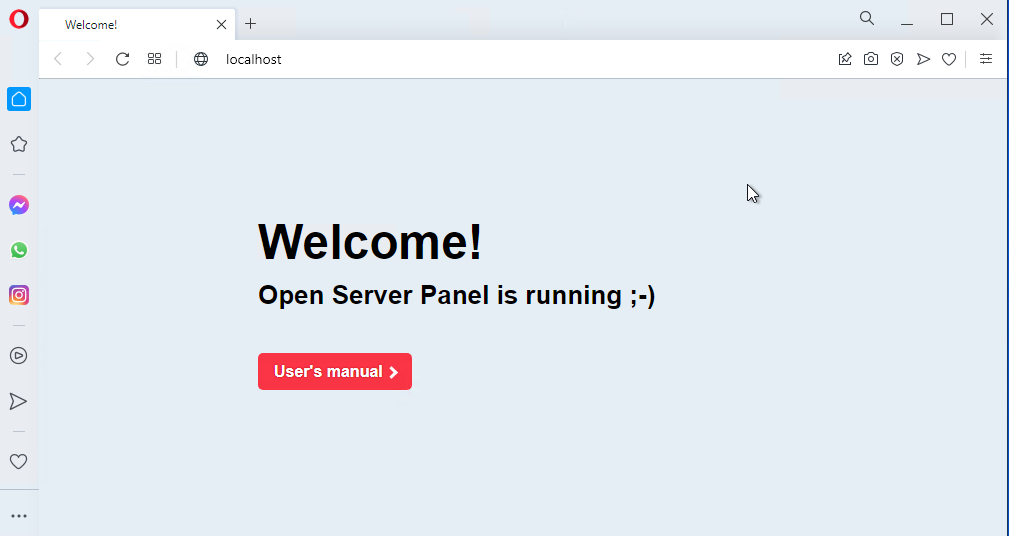This screenshot has height=536, width=1009.
Task: Select the Welcome! tab
Action: point(137,24)
